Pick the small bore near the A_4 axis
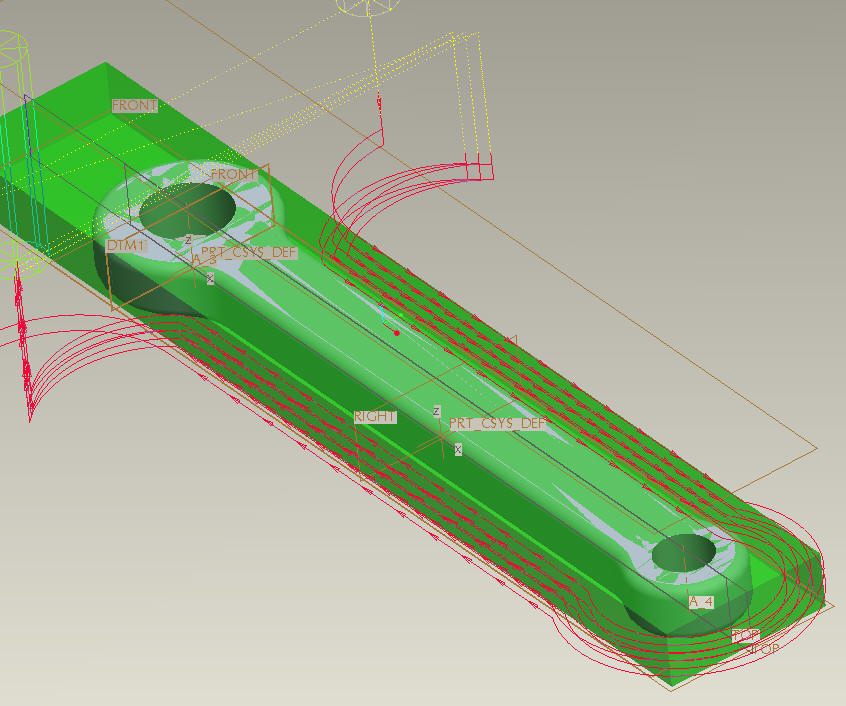 [x=684, y=552]
